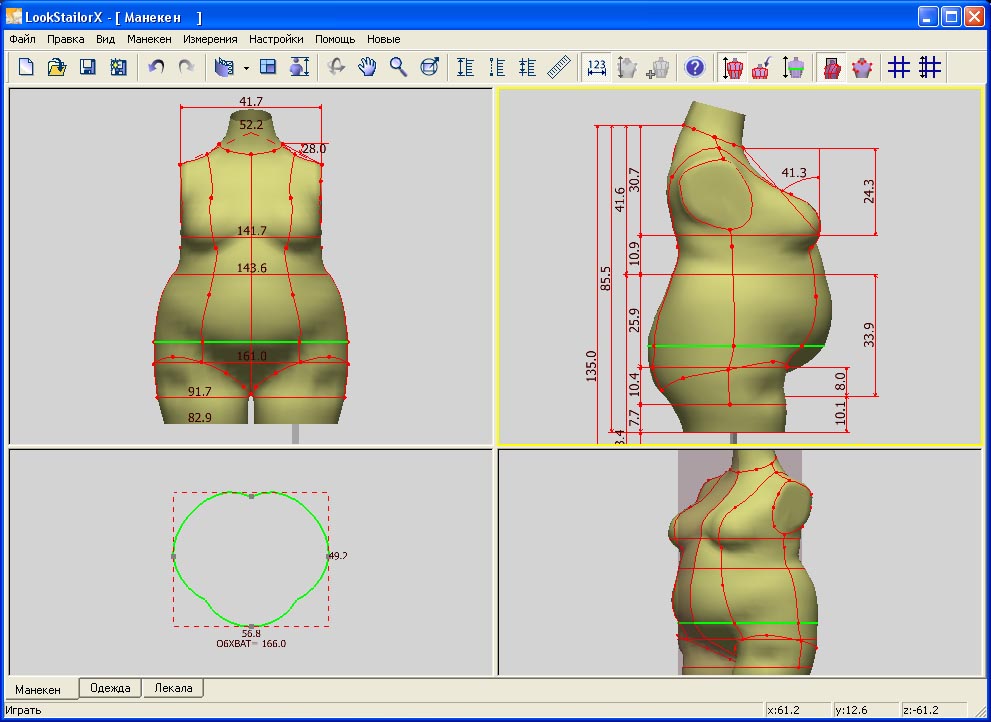Click the plain blue grid icon

899,66
